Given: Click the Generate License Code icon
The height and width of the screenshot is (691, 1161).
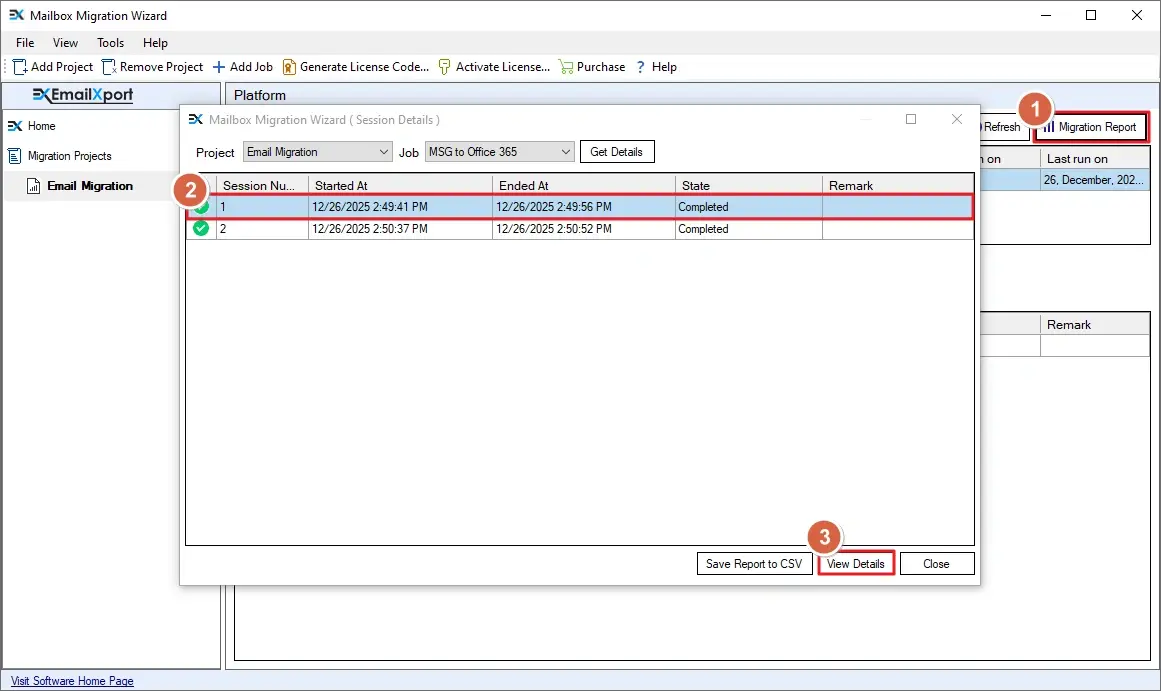Looking at the screenshot, I should coord(289,67).
